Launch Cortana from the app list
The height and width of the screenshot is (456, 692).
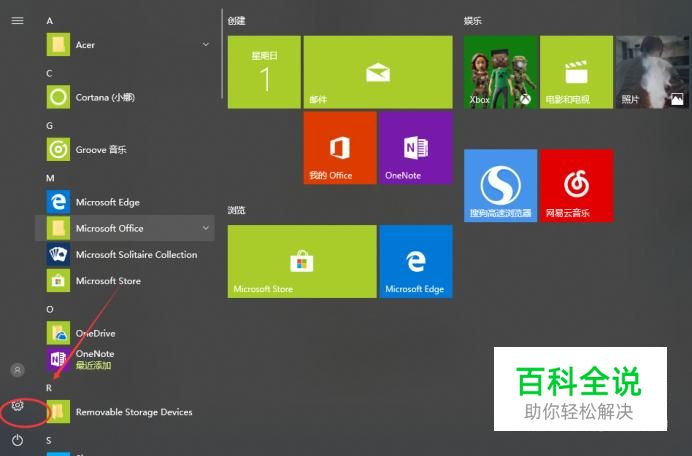click(x=124, y=97)
